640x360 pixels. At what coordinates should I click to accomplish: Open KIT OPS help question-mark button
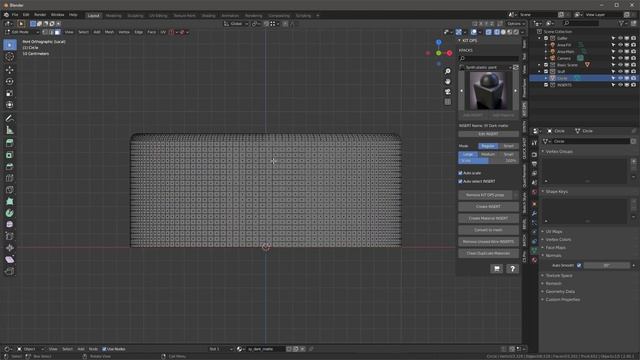[512, 269]
